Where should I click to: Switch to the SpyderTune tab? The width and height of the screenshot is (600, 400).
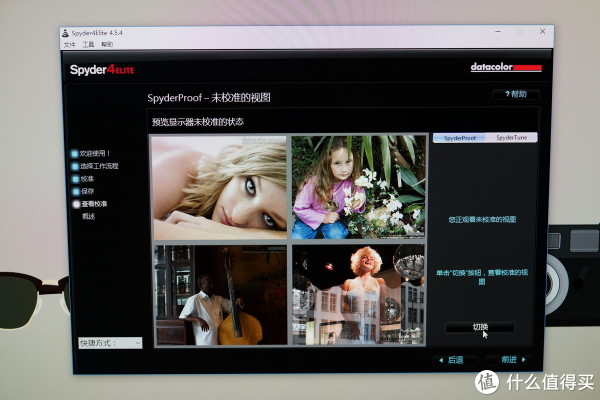[511, 137]
